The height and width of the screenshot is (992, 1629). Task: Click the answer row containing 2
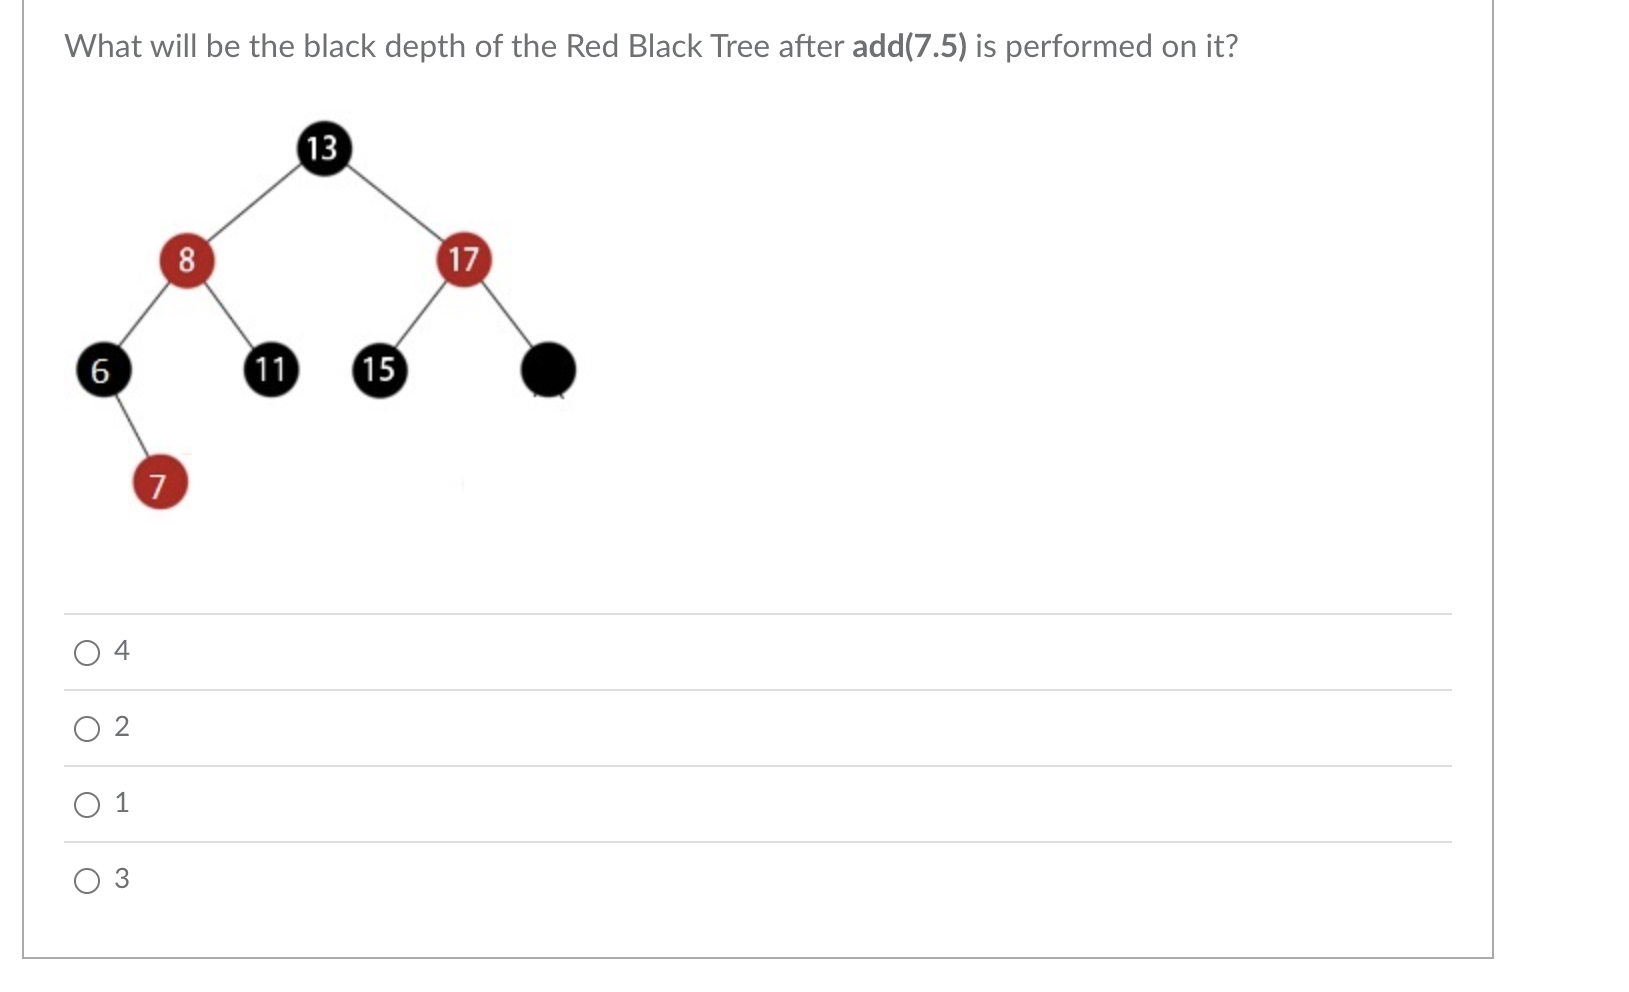coord(700,729)
